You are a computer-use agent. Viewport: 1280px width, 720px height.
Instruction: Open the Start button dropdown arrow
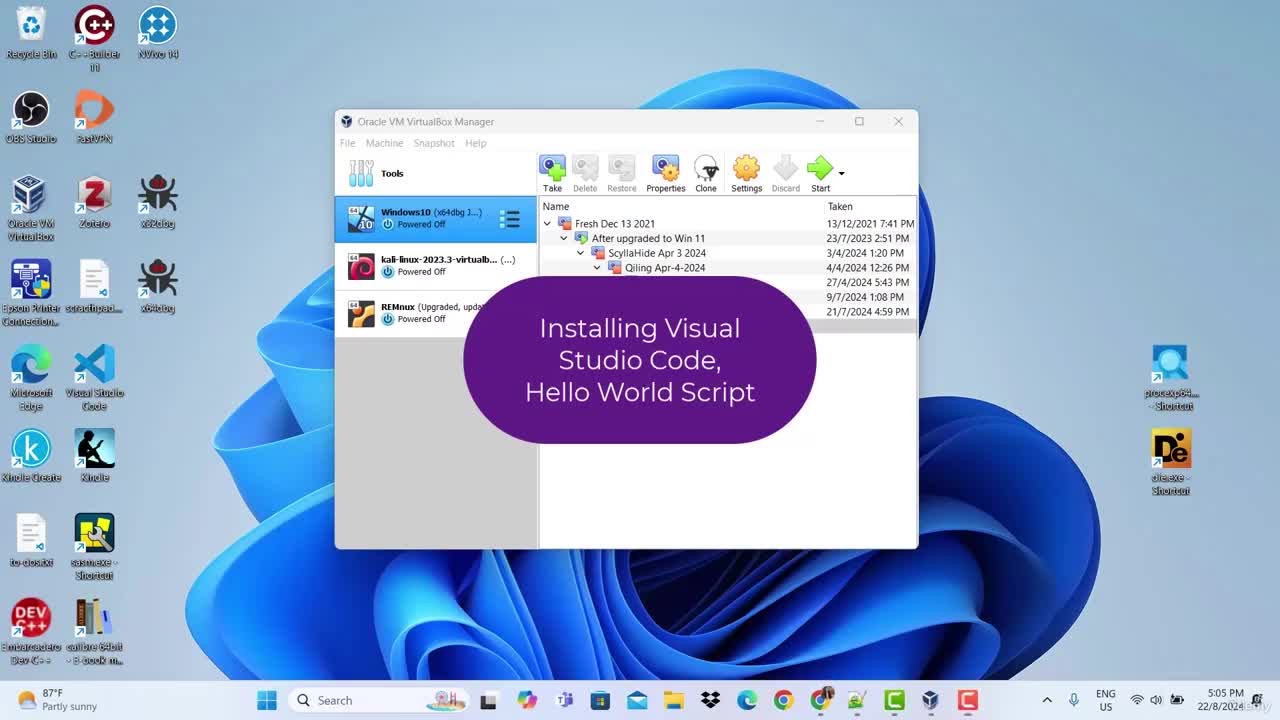[841, 174]
